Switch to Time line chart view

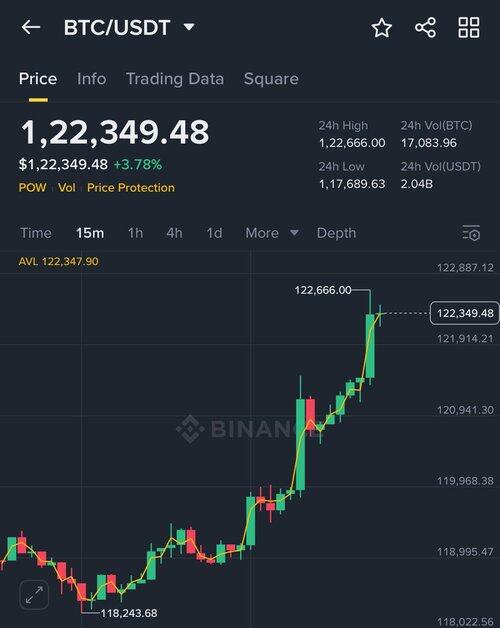tap(36, 233)
